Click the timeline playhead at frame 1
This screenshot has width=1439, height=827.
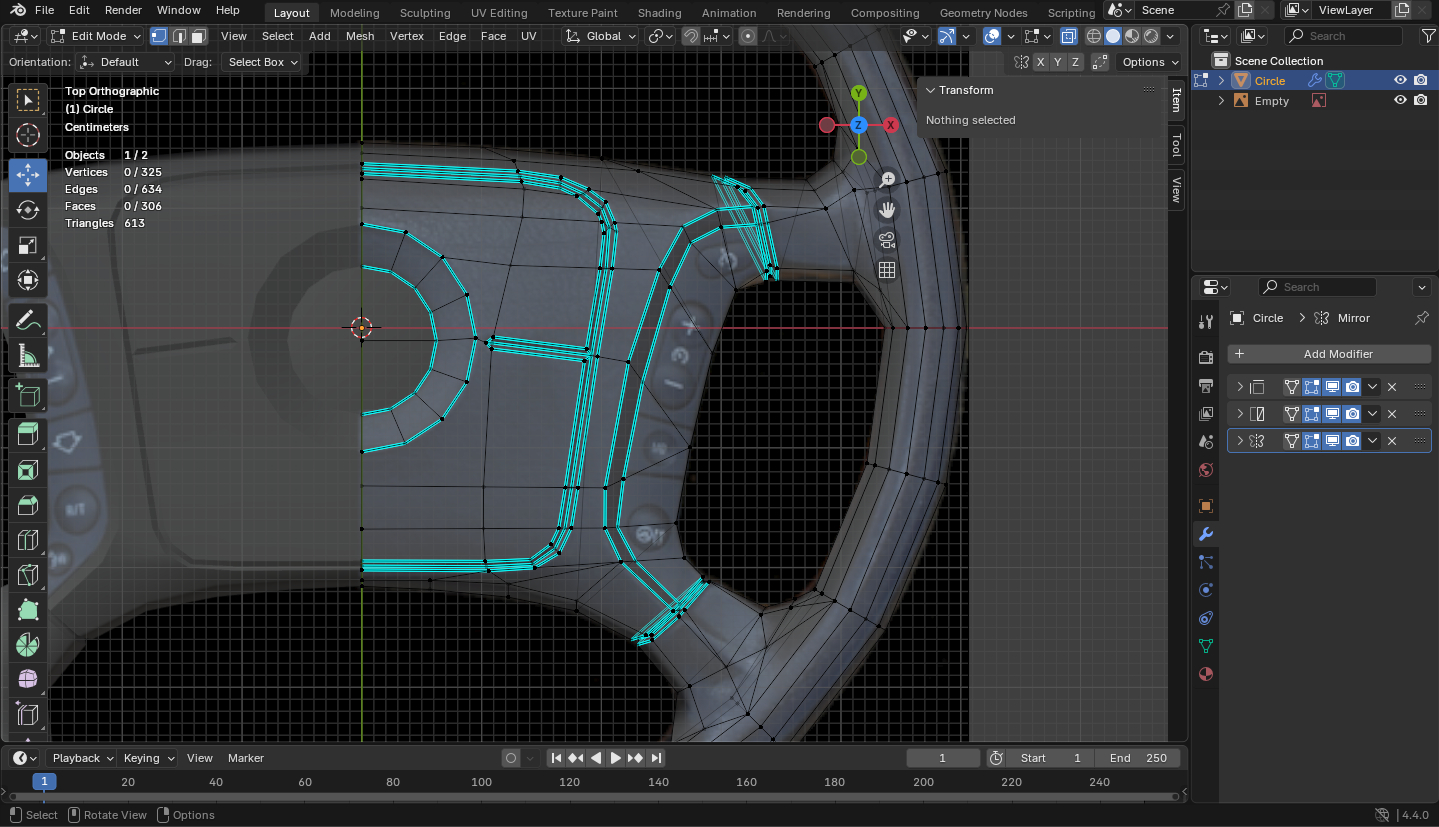pos(44,782)
